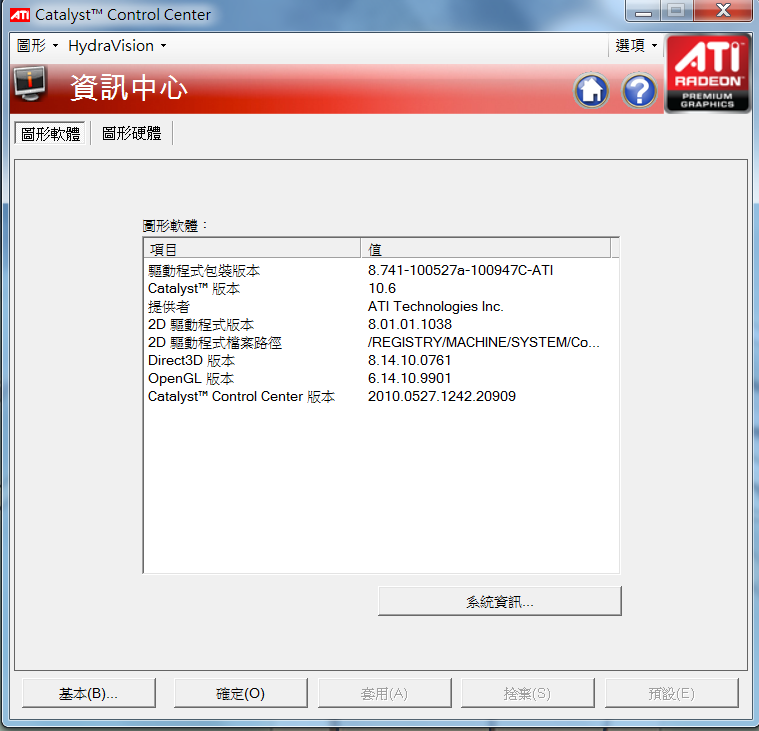Viewport: 759px width, 731px height.
Task: Select the Catalyst 版本 row
Action: [381, 289]
